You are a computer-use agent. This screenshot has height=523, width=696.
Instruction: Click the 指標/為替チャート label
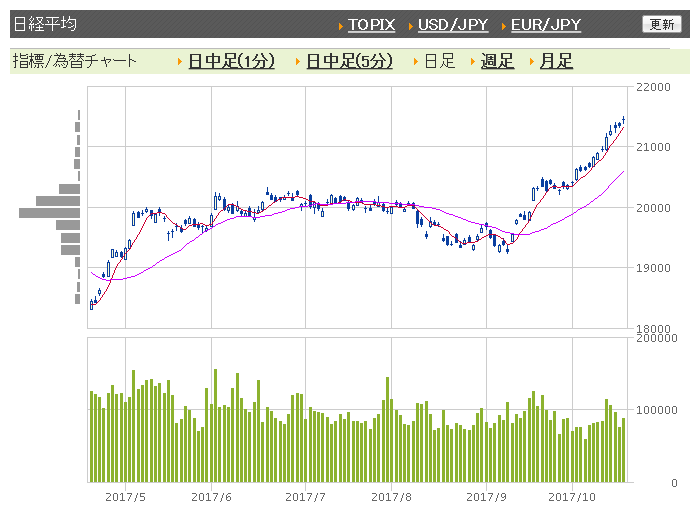tap(74, 61)
